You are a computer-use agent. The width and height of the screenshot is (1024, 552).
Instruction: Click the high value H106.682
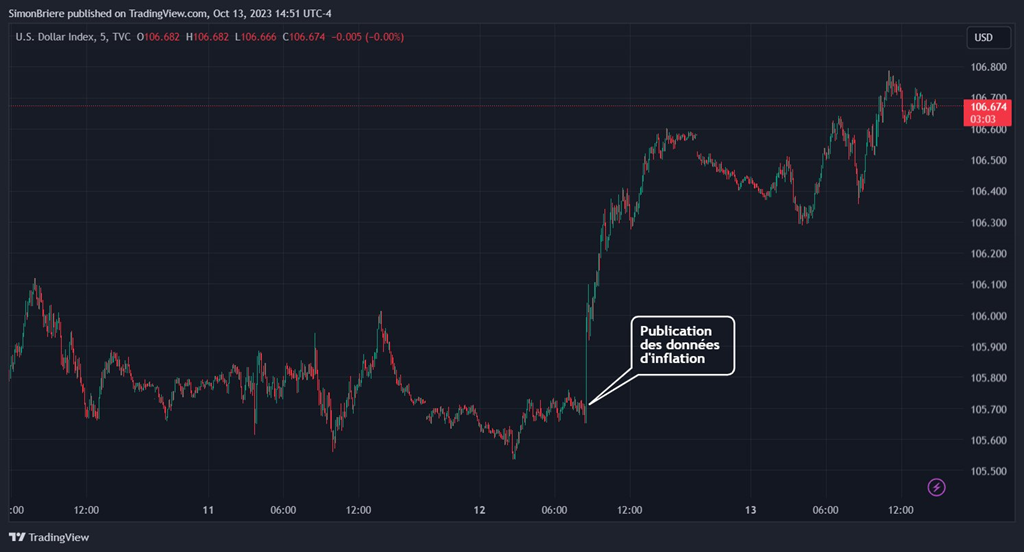click(208, 38)
